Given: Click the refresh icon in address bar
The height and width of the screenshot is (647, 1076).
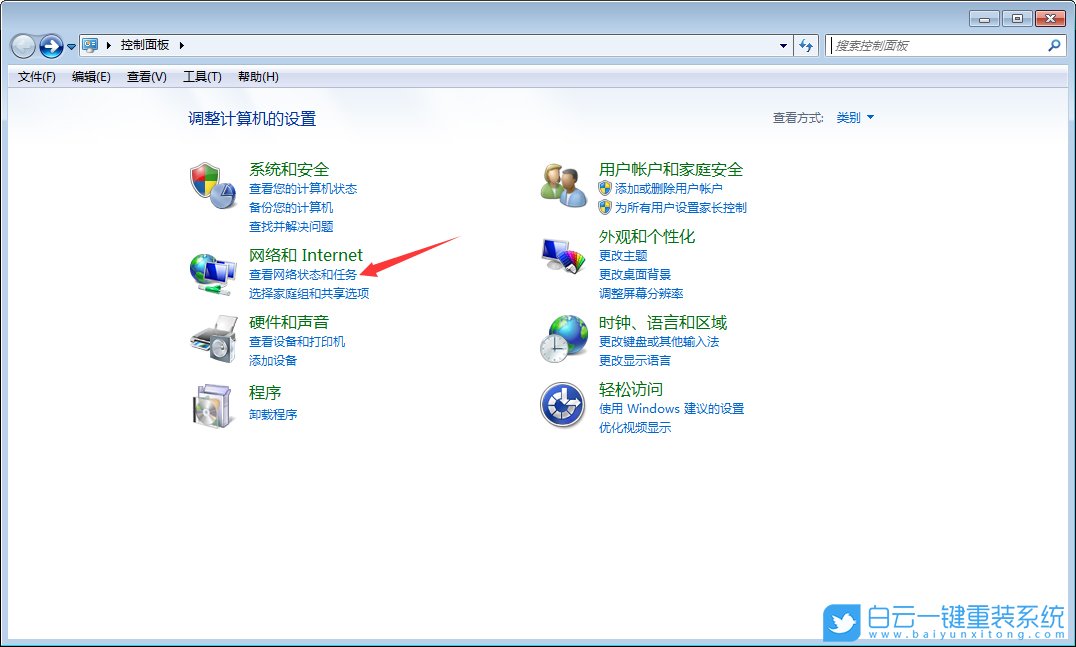Looking at the screenshot, I should pos(806,45).
